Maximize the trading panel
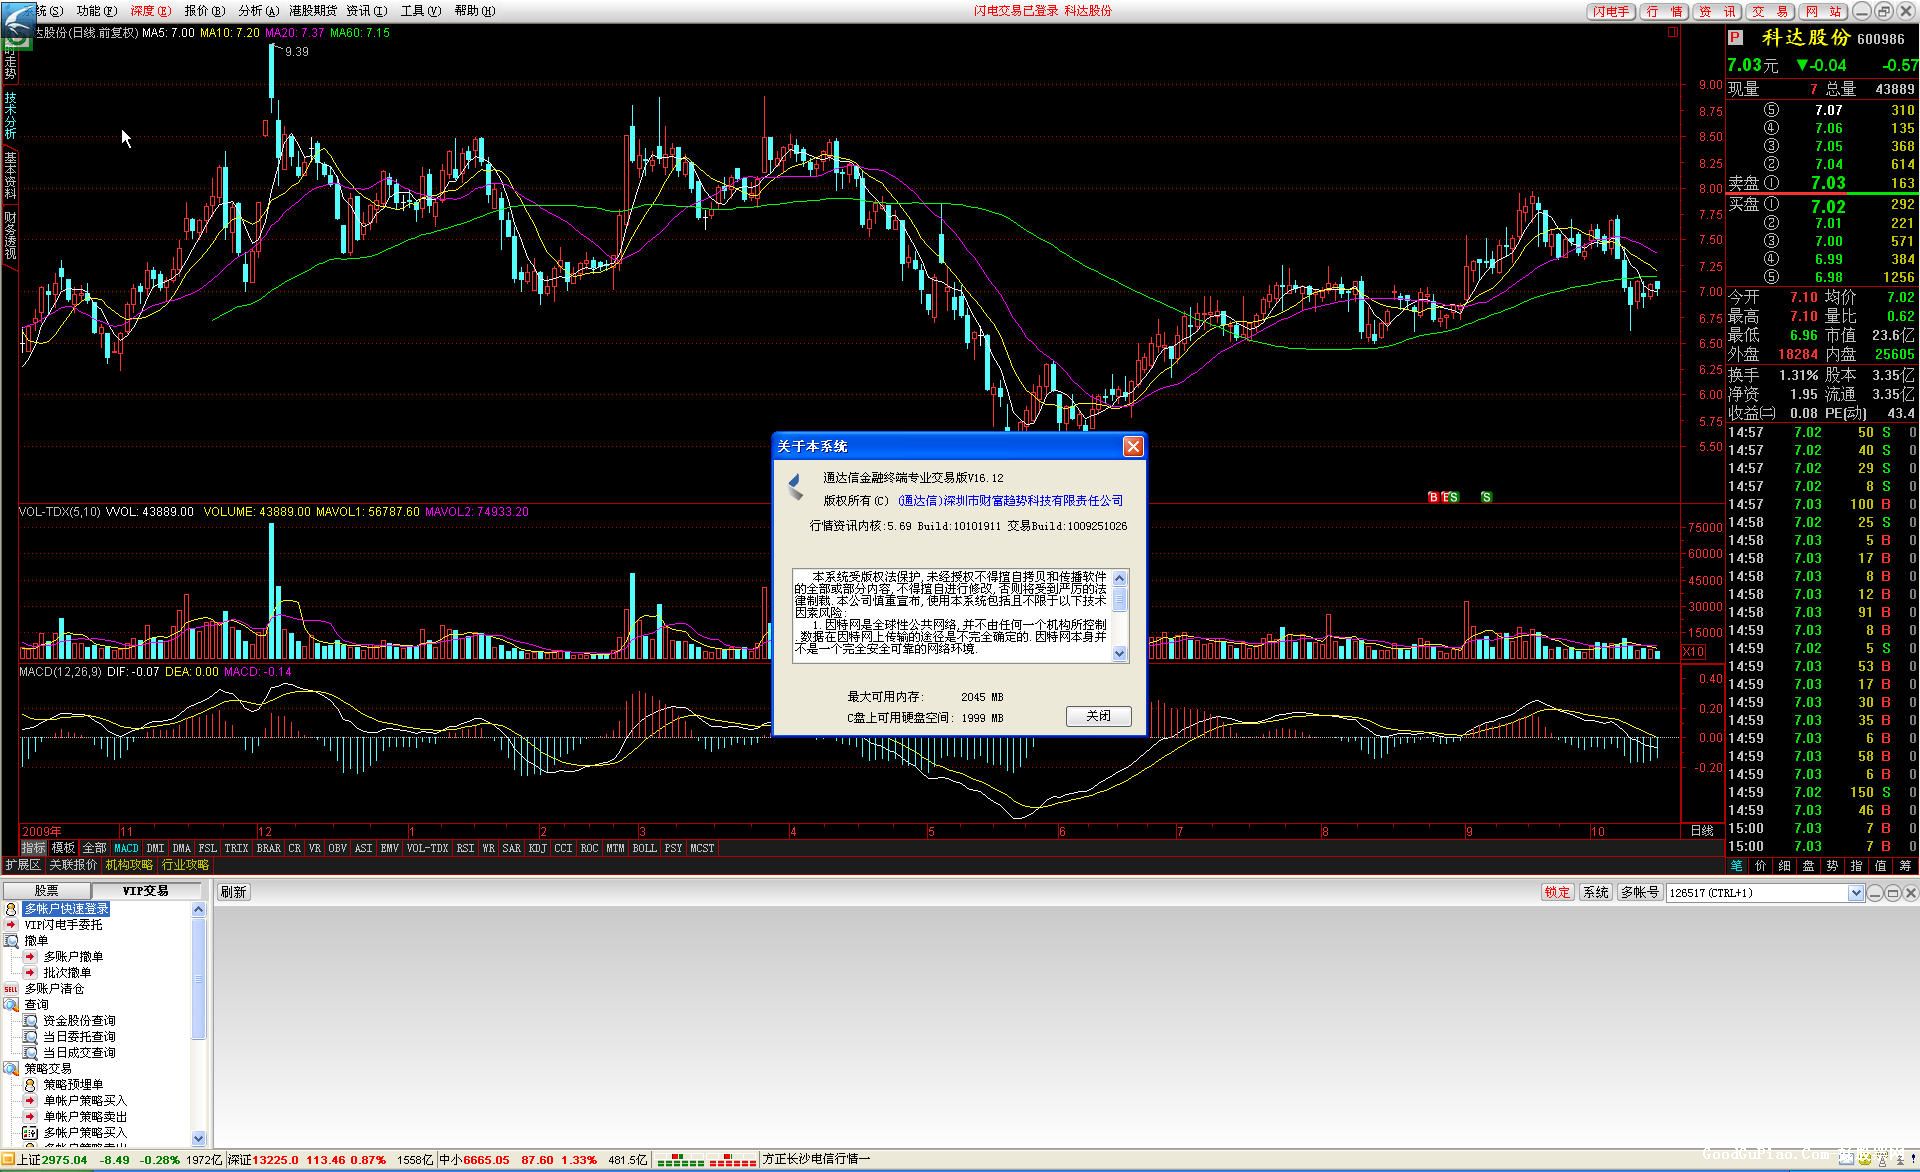1920x1172 pixels. [1893, 893]
